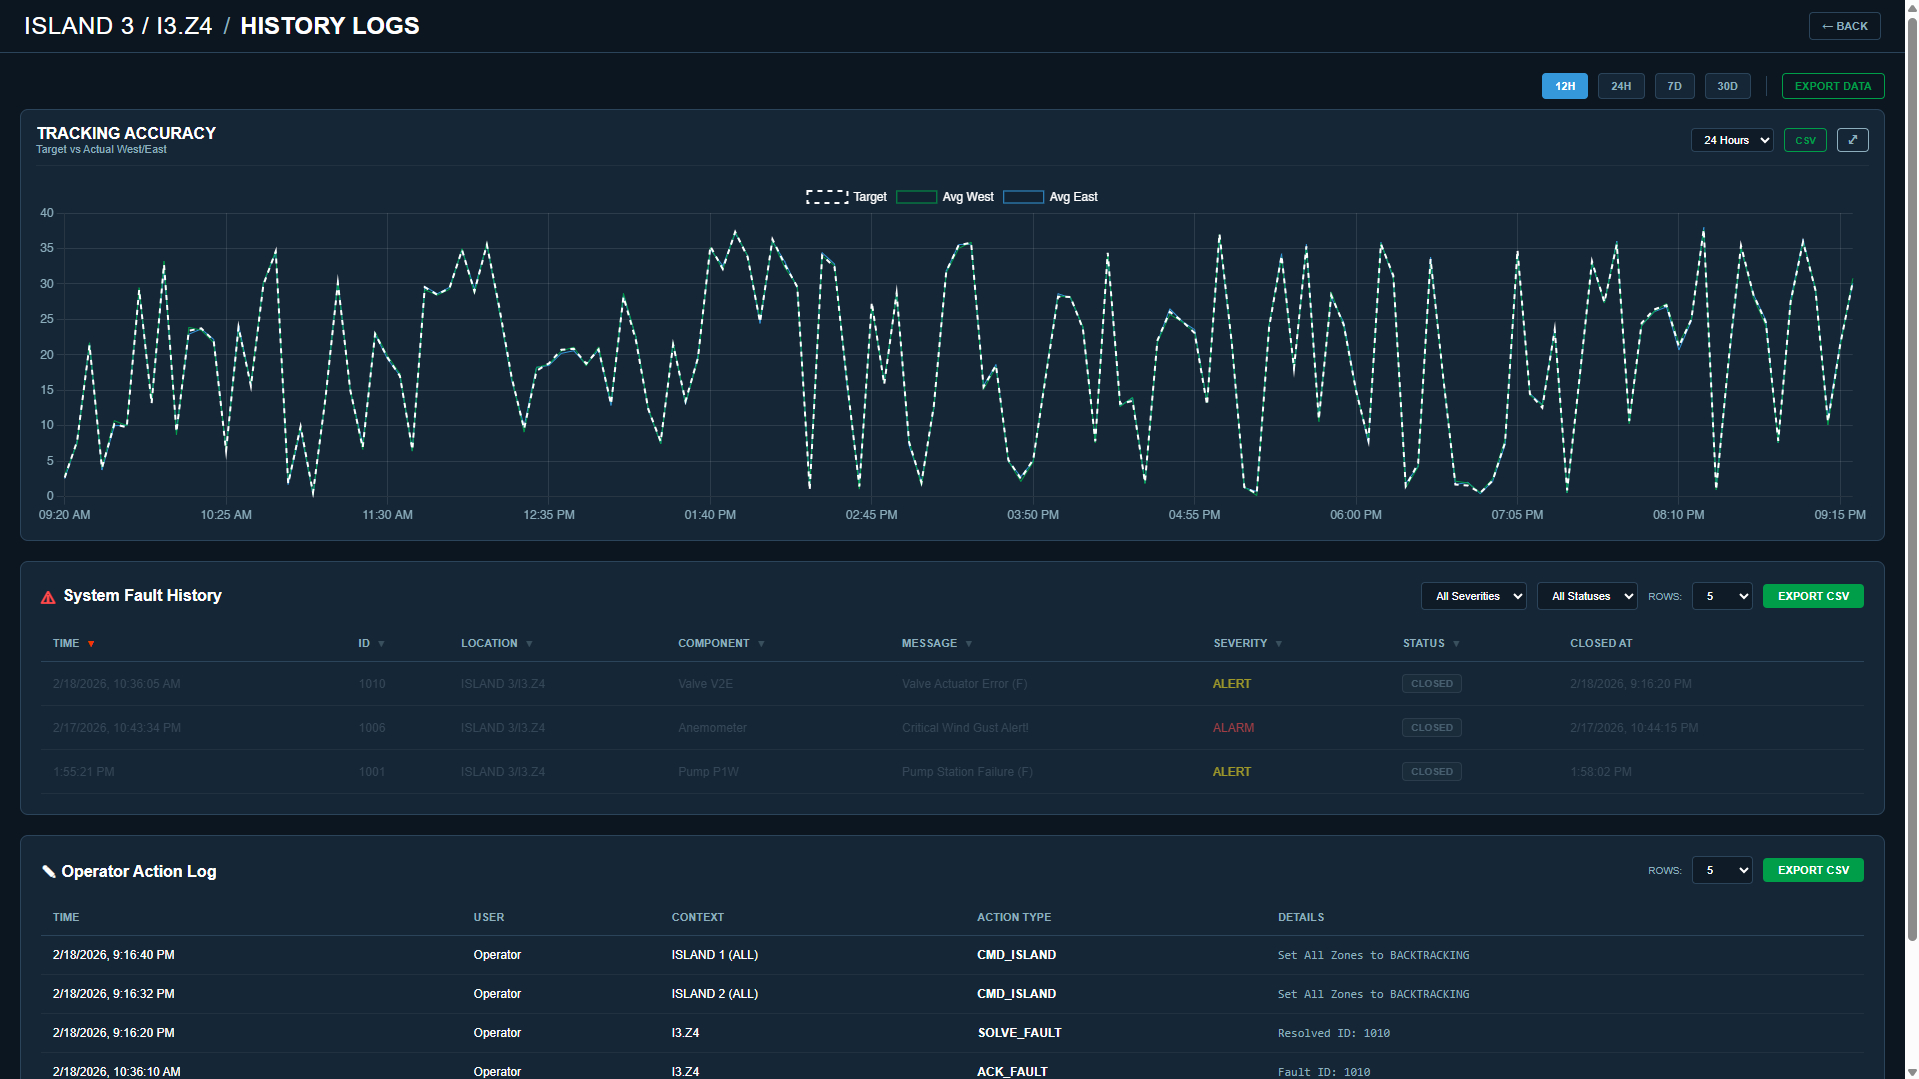Viewport: 1919px width, 1079px height.
Task: Click the sort arrow on the TIME column
Action: 92,643
